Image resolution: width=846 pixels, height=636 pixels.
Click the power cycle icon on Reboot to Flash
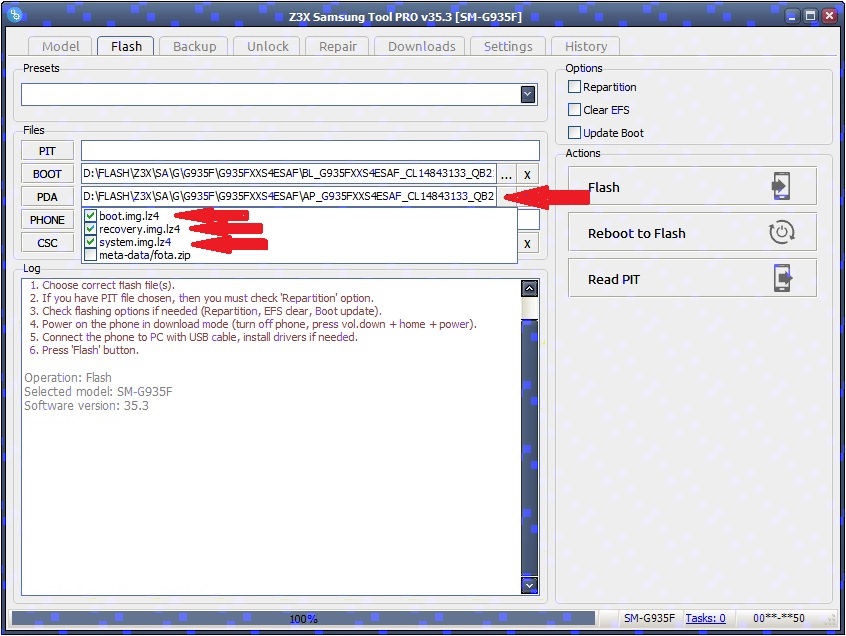781,232
